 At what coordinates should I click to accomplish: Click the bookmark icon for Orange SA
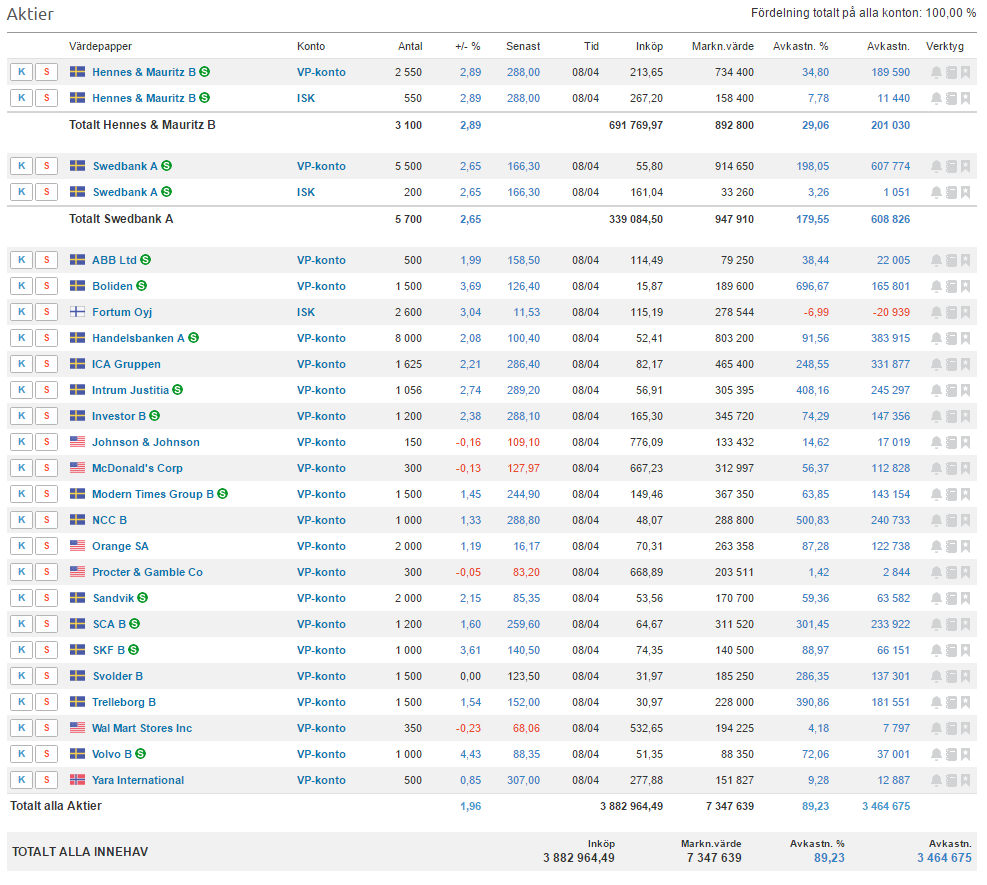965,546
